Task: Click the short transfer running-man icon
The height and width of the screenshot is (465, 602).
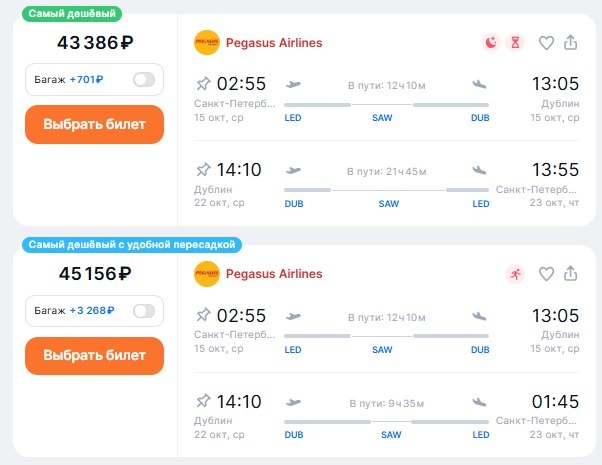Action: (x=516, y=274)
